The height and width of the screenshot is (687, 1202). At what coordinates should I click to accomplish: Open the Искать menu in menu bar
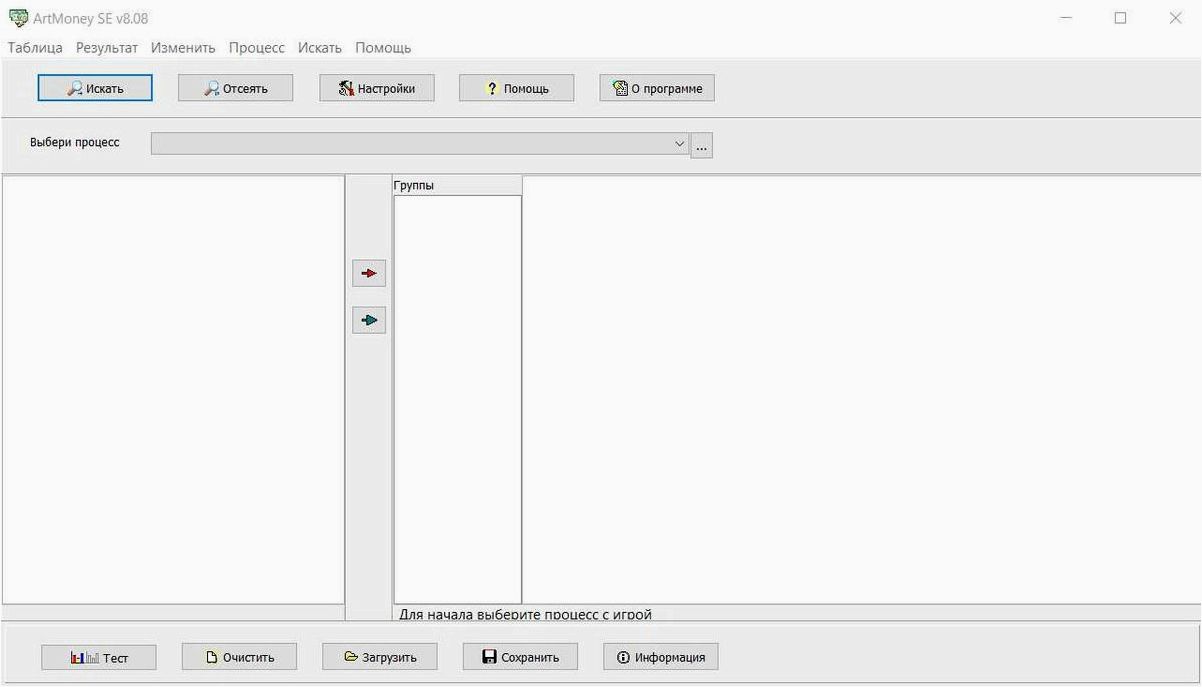(x=320, y=48)
